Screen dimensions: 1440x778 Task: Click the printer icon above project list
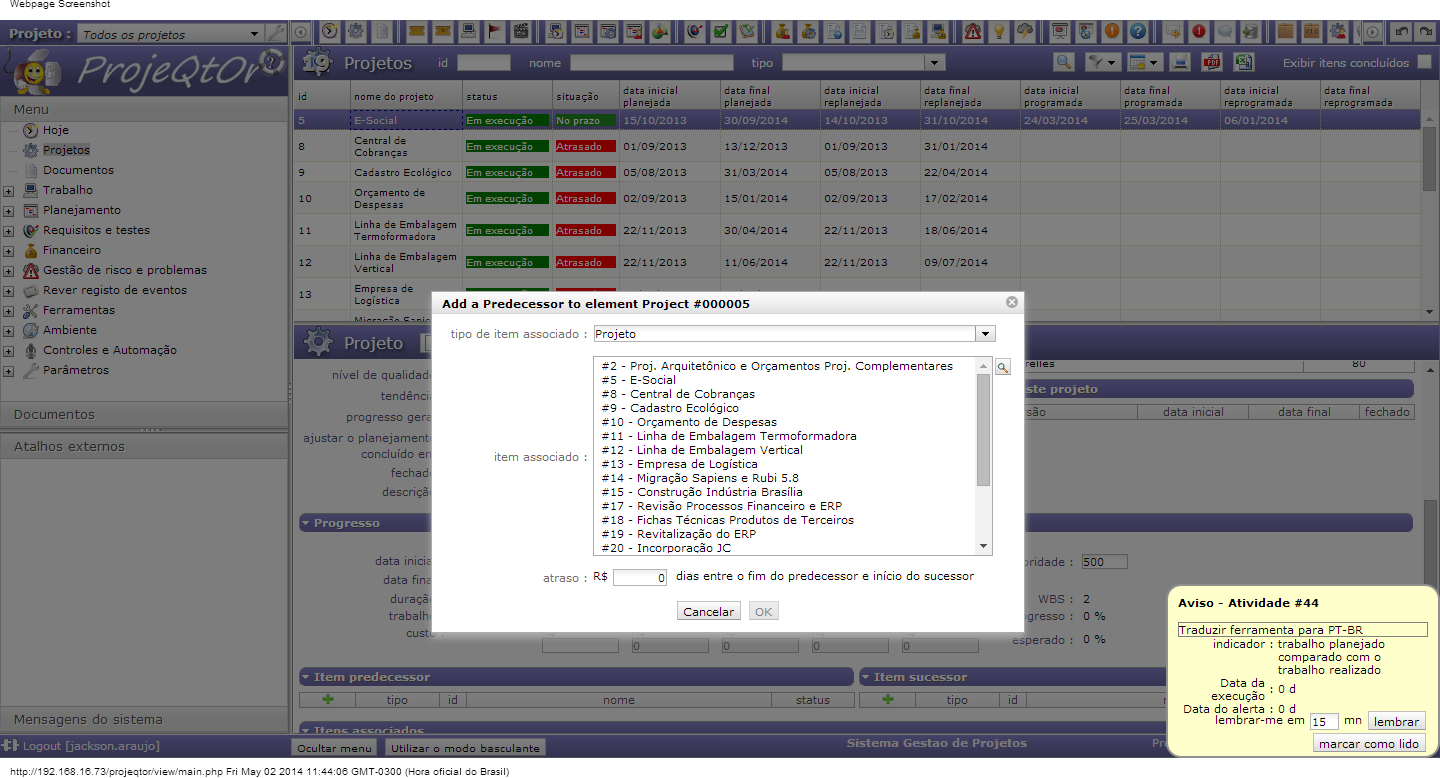1180,62
